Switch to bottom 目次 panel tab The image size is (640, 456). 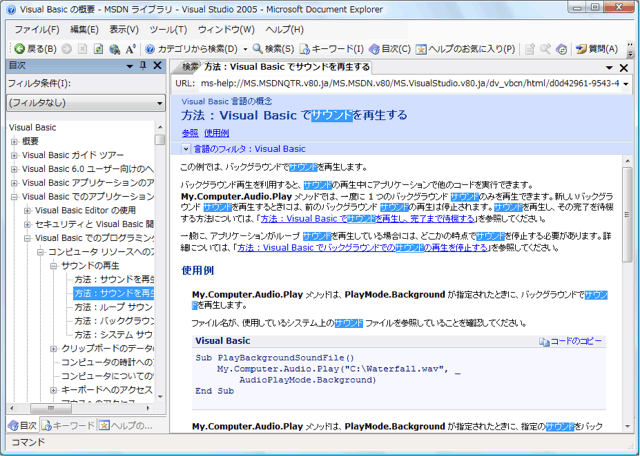(23, 426)
